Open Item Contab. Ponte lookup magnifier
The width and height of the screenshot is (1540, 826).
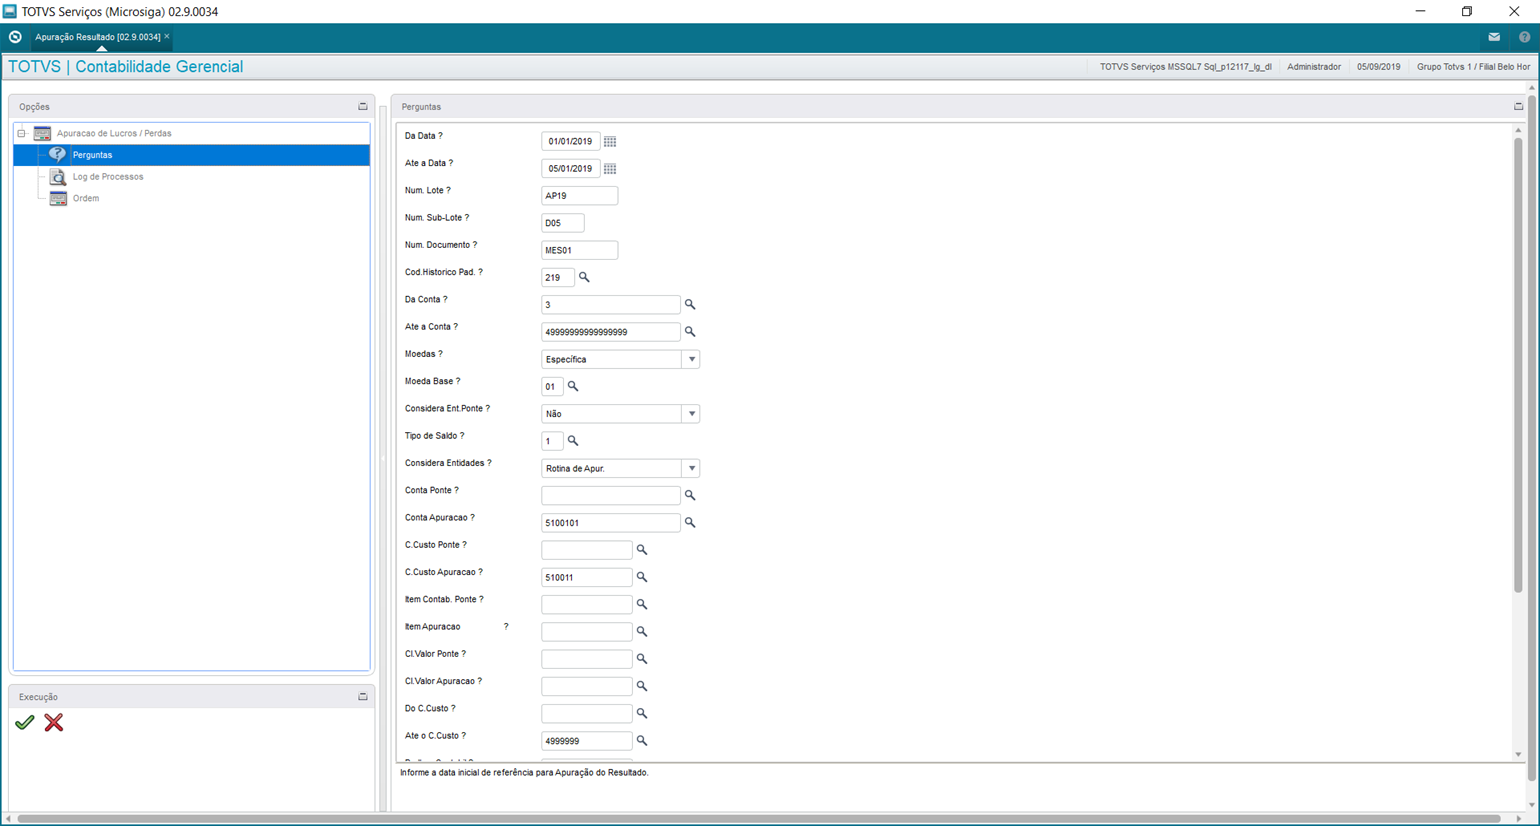click(x=642, y=604)
